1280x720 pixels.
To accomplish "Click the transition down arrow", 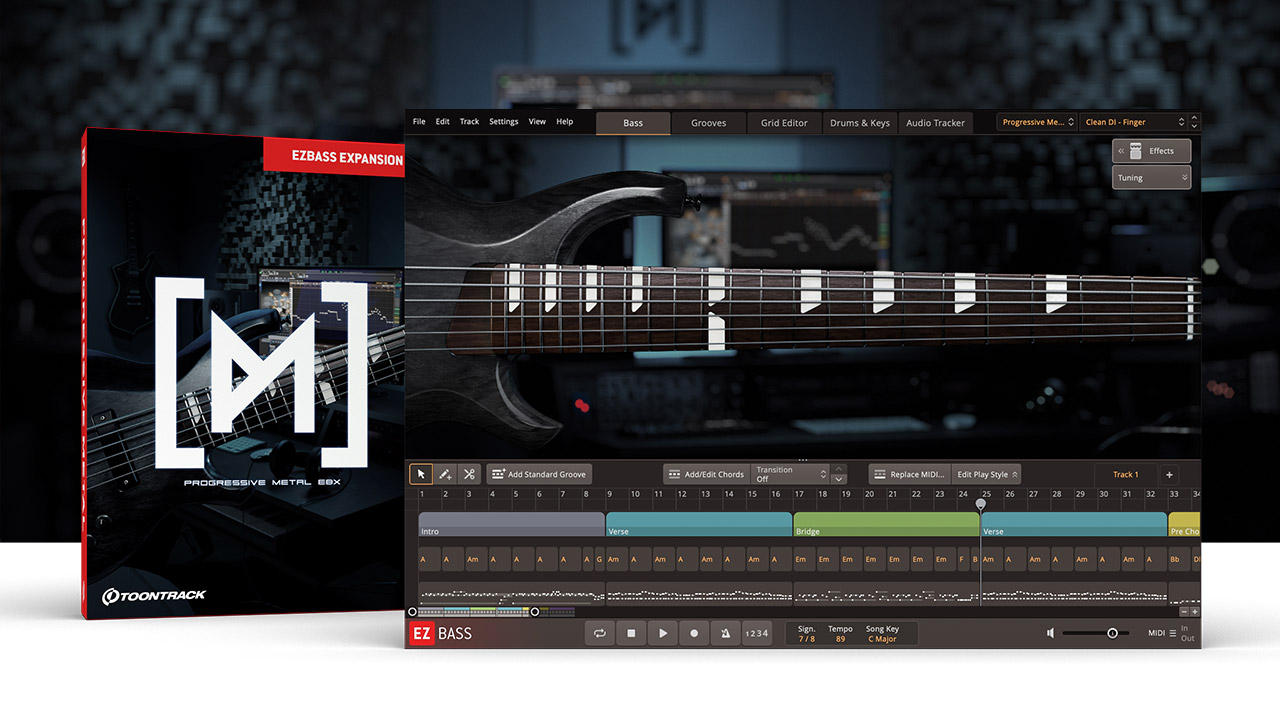I will pyautogui.click(x=839, y=480).
